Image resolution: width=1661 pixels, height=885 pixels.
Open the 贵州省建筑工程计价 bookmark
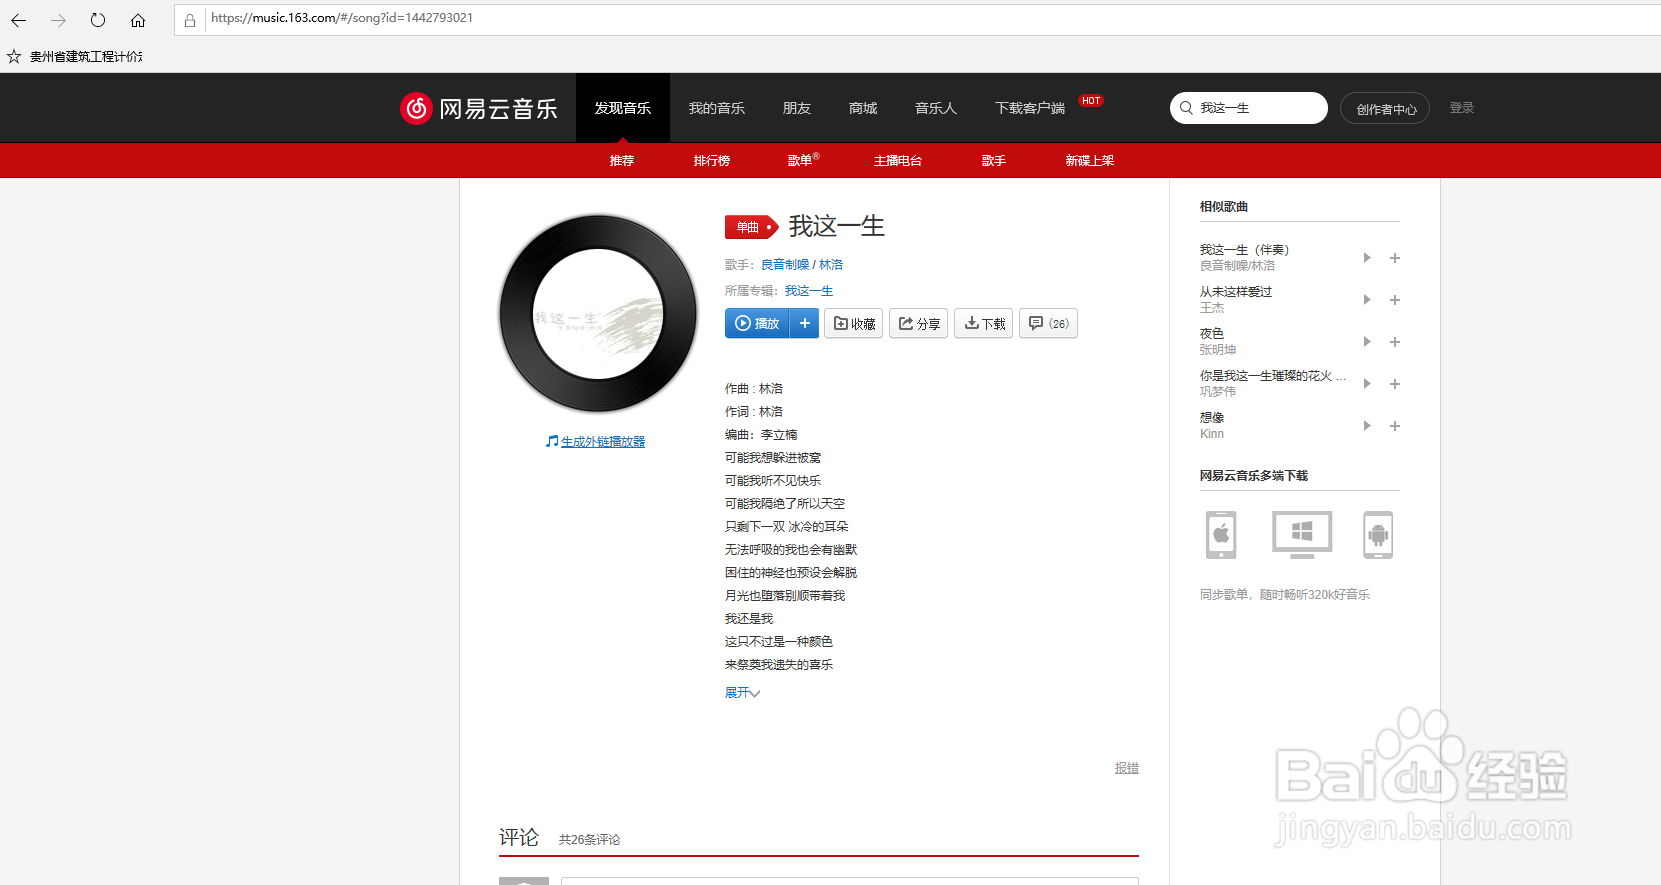[86, 57]
